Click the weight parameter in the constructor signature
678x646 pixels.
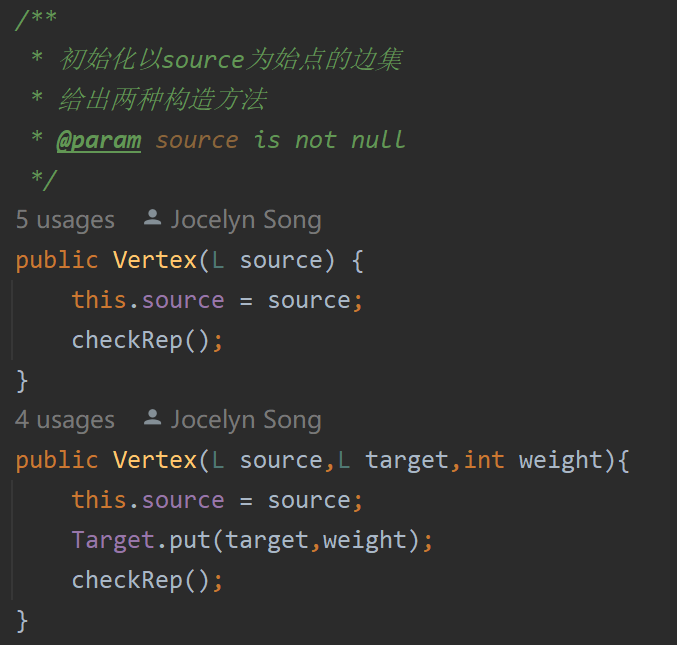(561, 460)
